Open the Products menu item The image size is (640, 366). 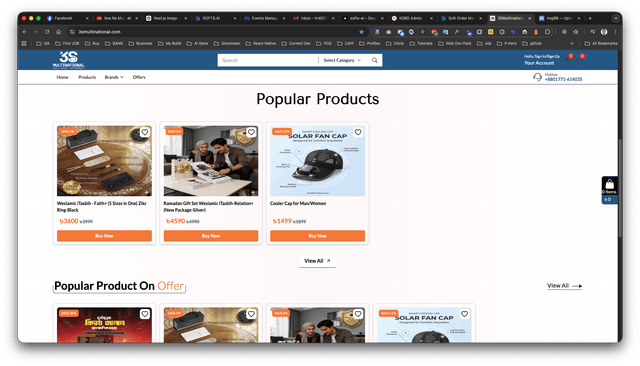tap(87, 77)
